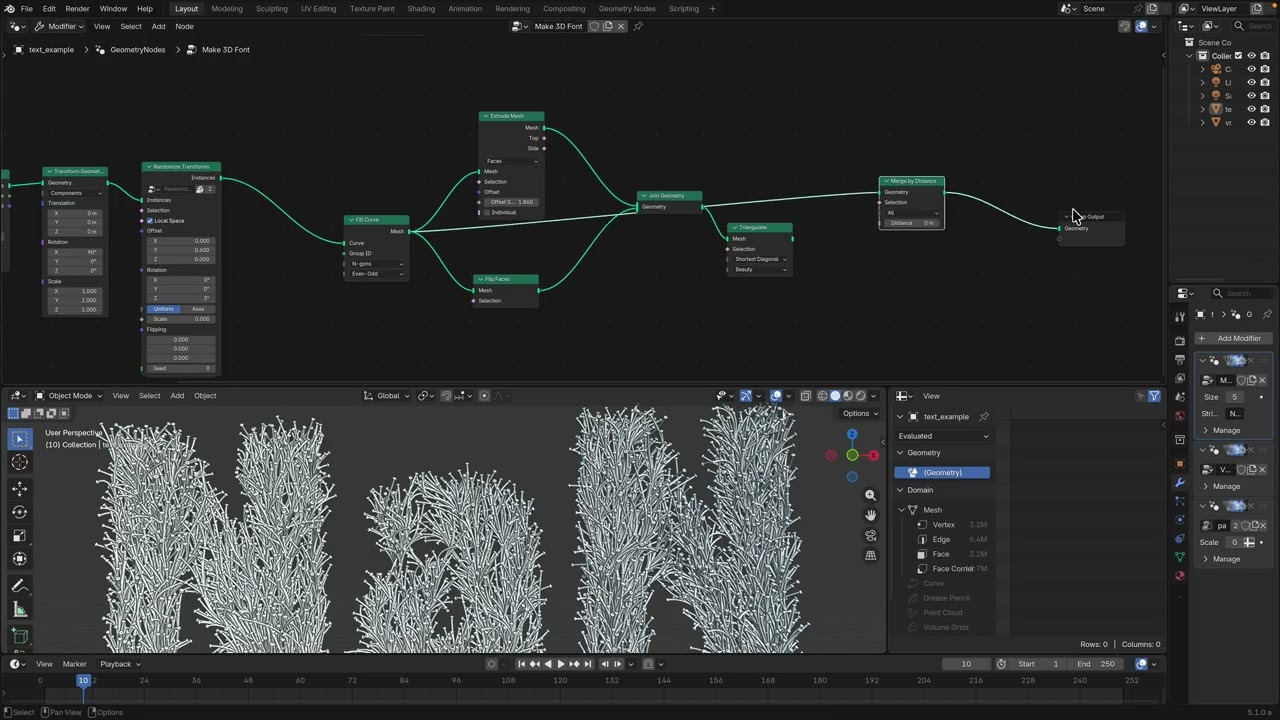Screen dimensions: 1280x720
Task: Open the Evaluated dropdown in spreadsheet
Action: click(x=943, y=436)
